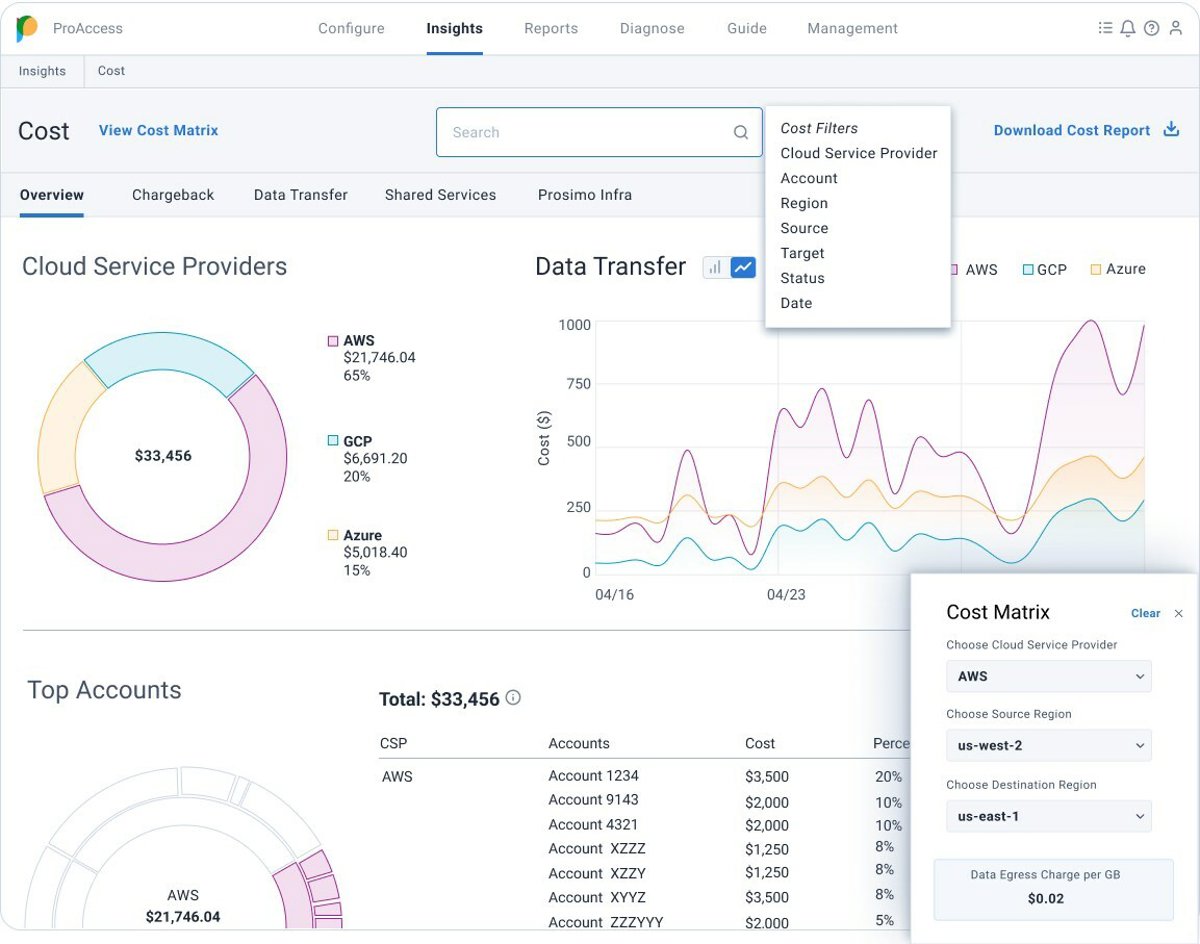Switch Data Transfer to bar chart view
This screenshot has height=944, width=1200.
715,267
